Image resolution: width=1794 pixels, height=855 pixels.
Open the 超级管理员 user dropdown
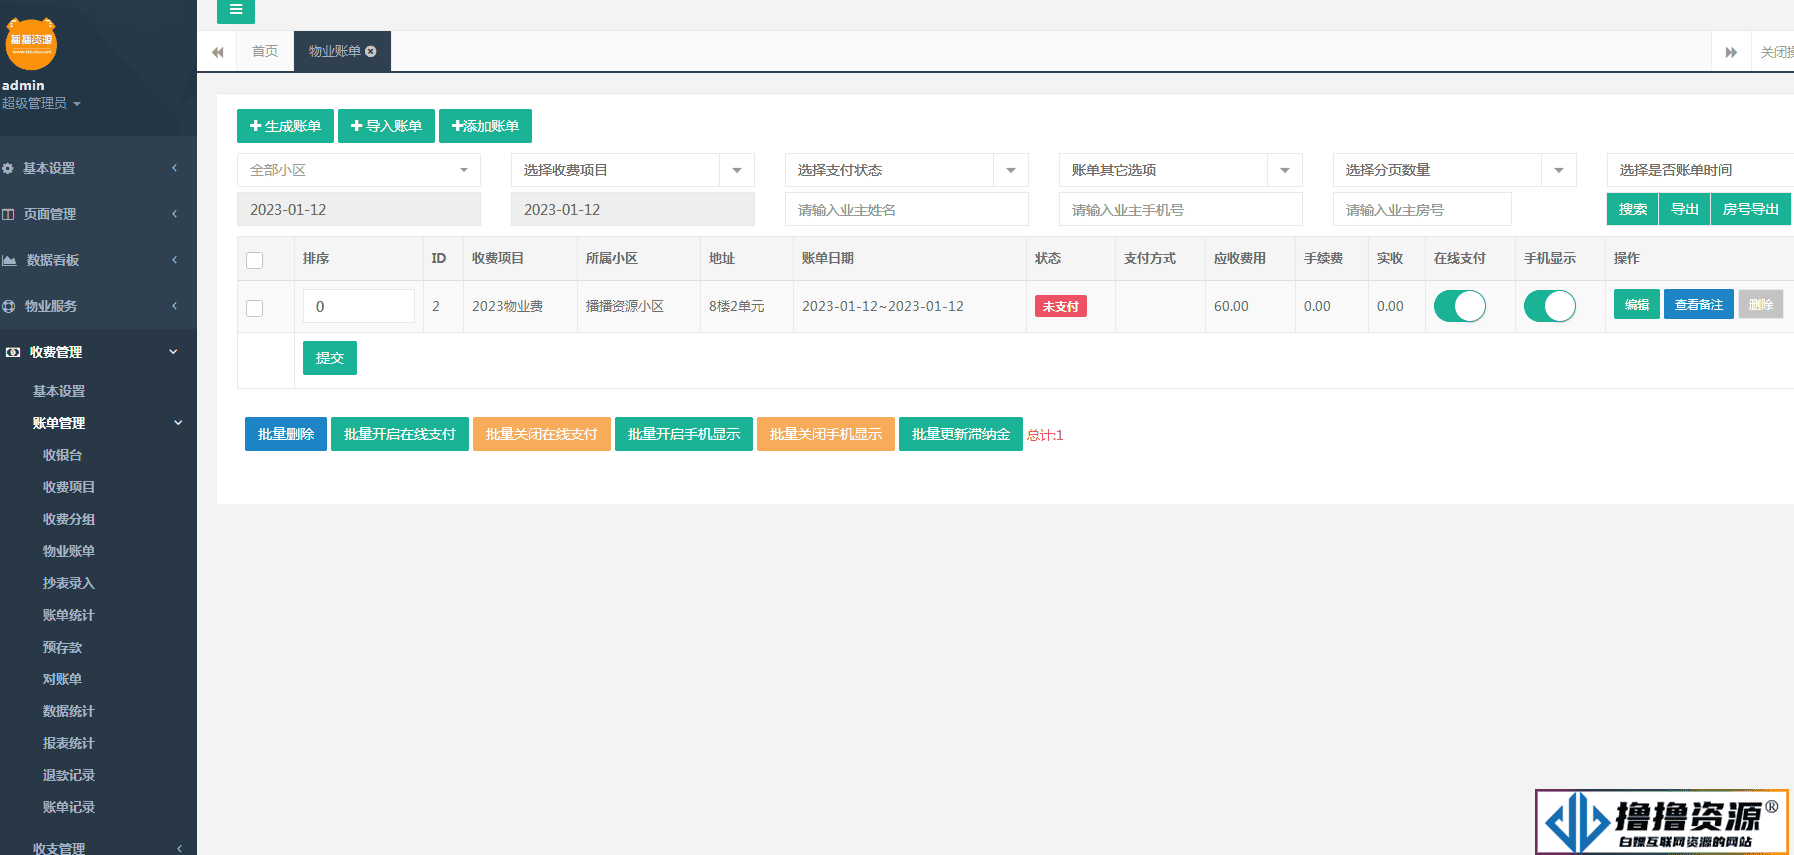pyautogui.click(x=41, y=104)
